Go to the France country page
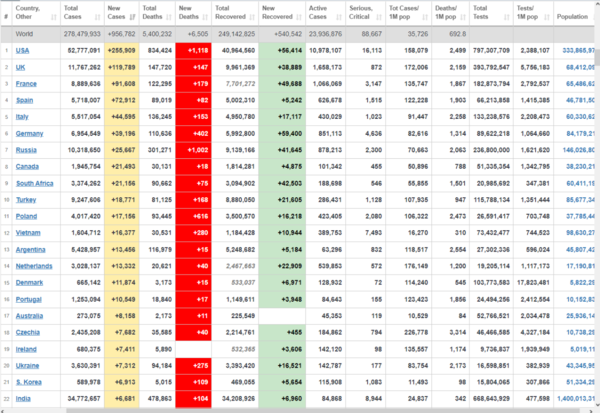Image resolution: width=600 pixels, height=413 pixels. pos(26,84)
